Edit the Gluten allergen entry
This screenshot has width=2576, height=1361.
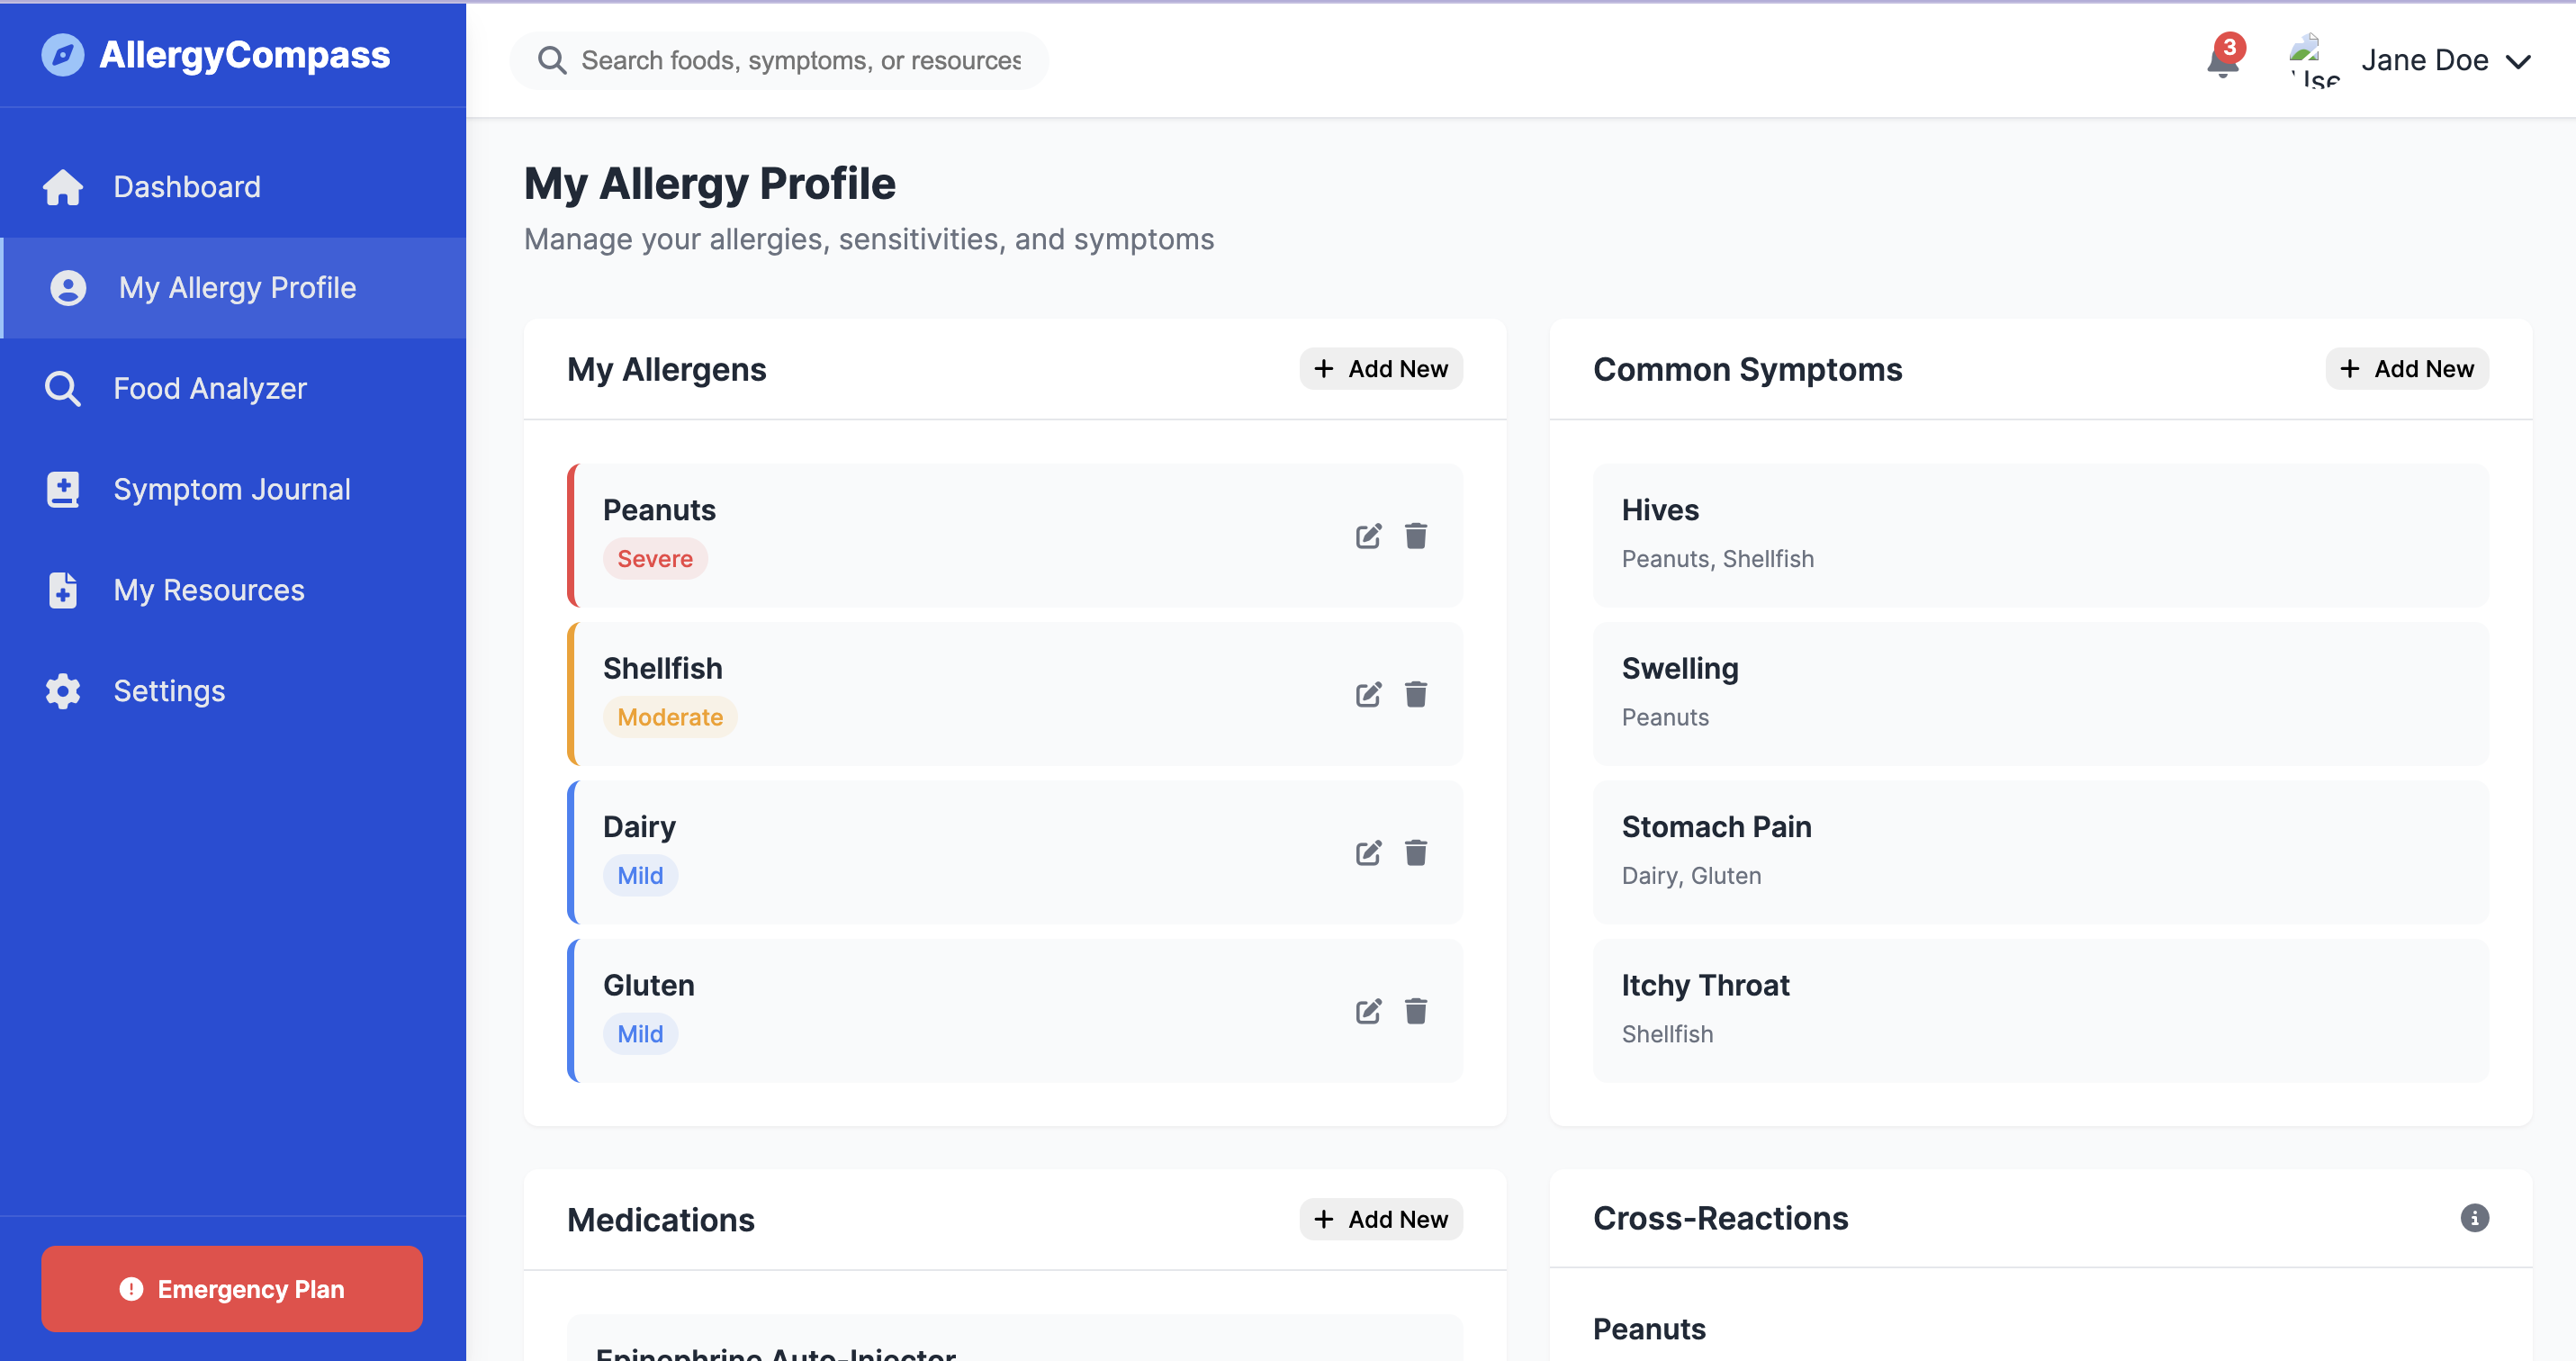click(x=1368, y=1011)
